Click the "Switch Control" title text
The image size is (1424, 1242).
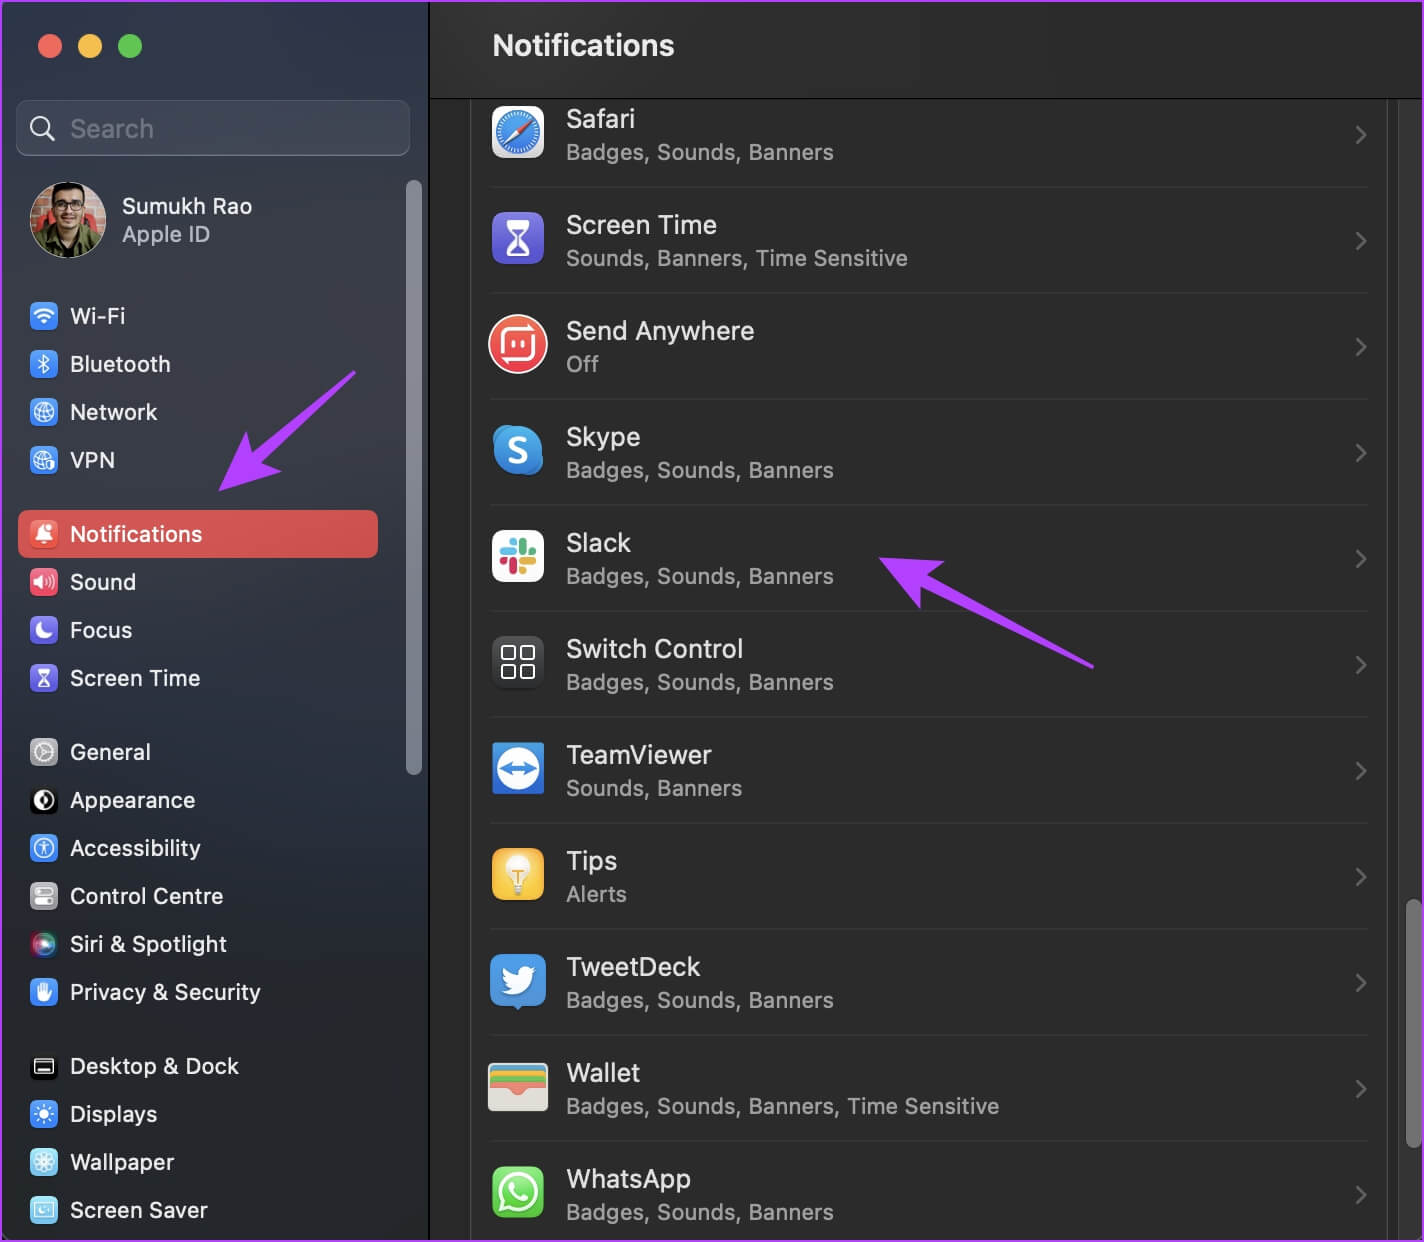(x=655, y=649)
